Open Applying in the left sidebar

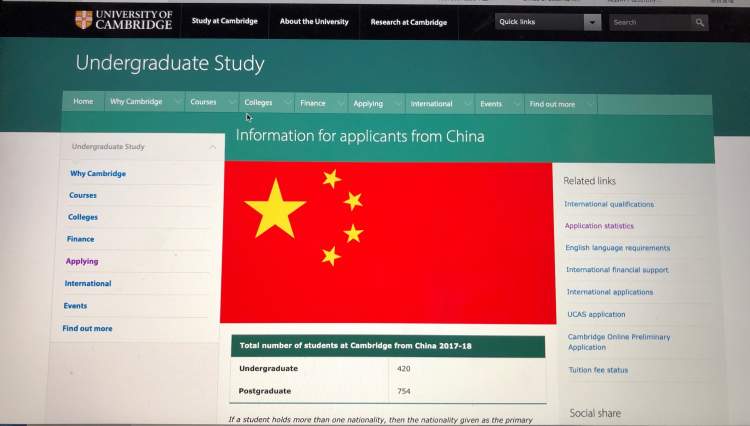82,261
